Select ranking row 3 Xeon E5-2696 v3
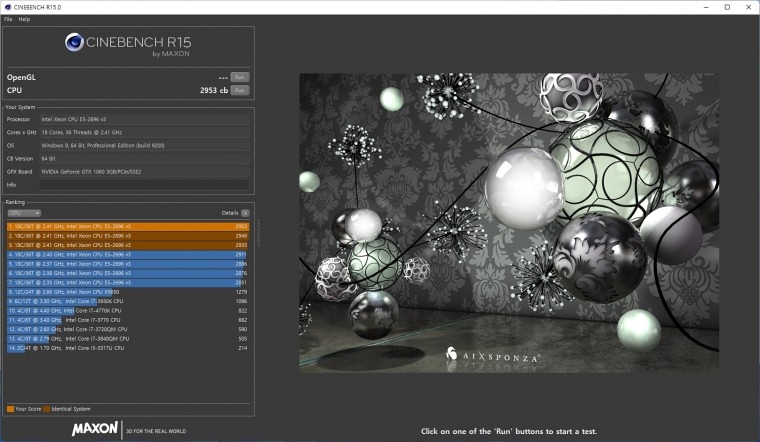760x442 pixels. tap(128, 245)
